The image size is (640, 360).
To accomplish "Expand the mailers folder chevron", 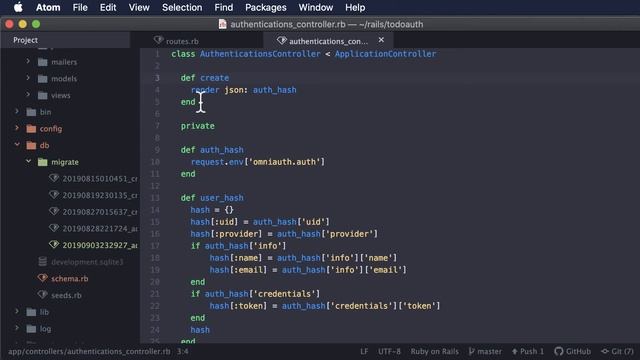I will point(28,61).
